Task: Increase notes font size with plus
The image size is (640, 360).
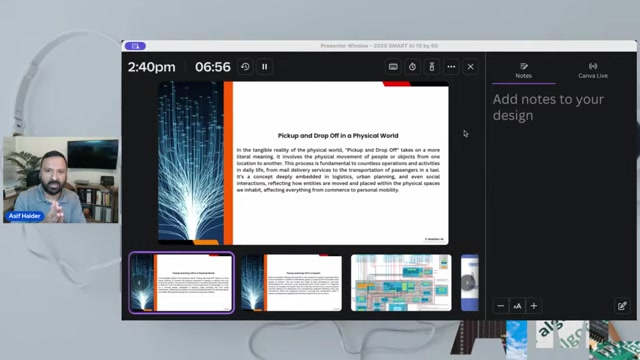Action: tap(534, 306)
